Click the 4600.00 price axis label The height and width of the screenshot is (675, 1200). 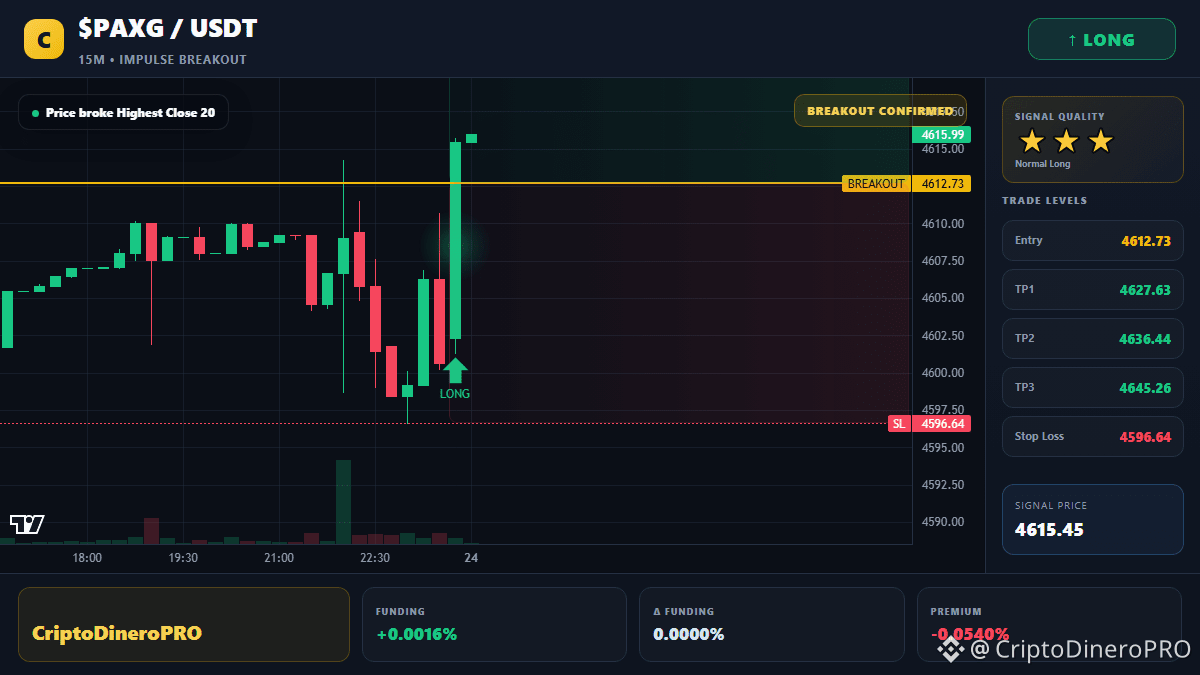pyautogui.click(x=943, y=373)
